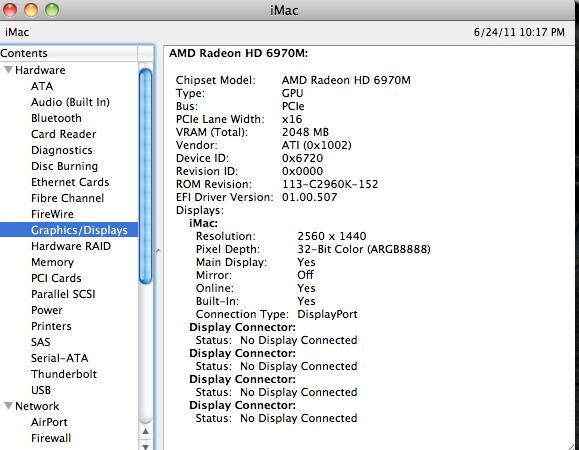Select Power in the Hardware list
579x450 pixels.
click(x=47, y=310)
